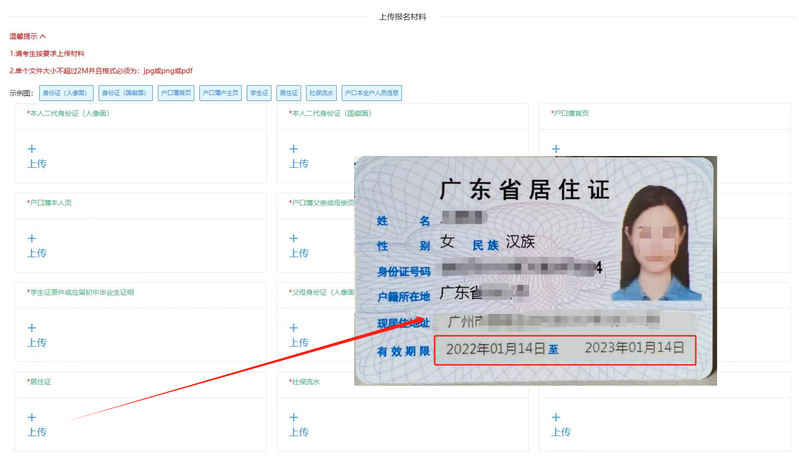The height and width of the screenshot is (470, 799).
Task: Click plus icon under 学生证原件或应届初中毕业生证明
Action: pyautogui.click(x=31, y=328)
